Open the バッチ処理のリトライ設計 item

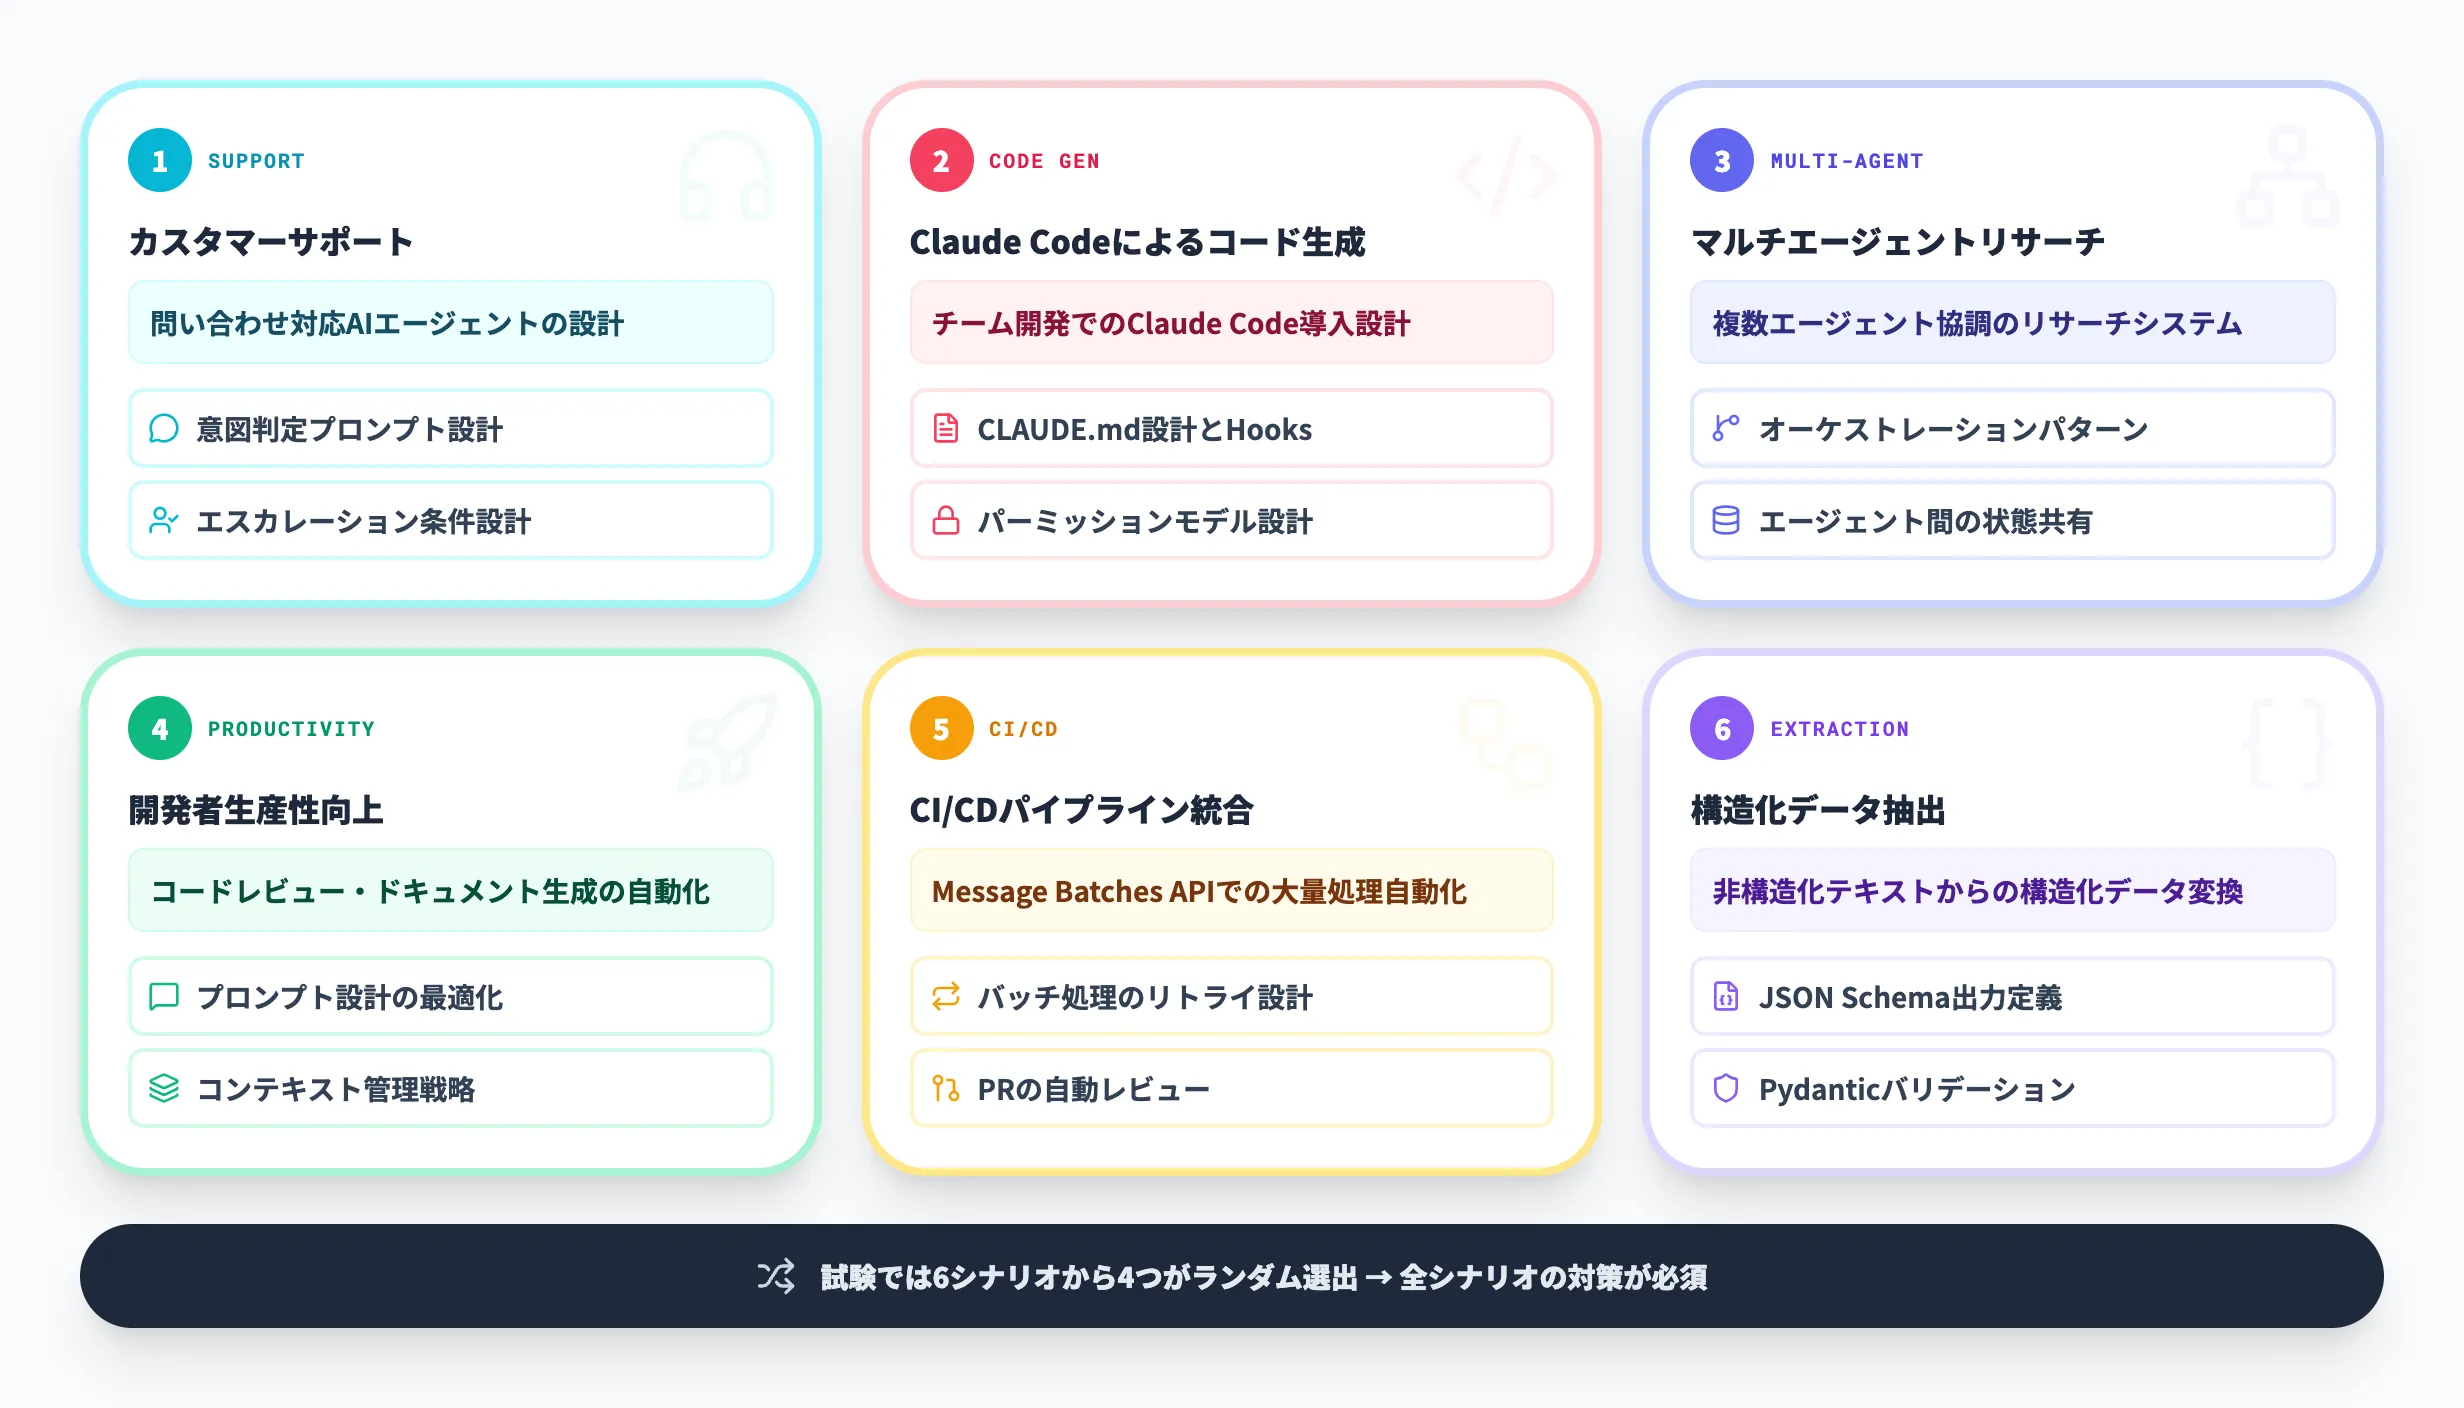1232,997
